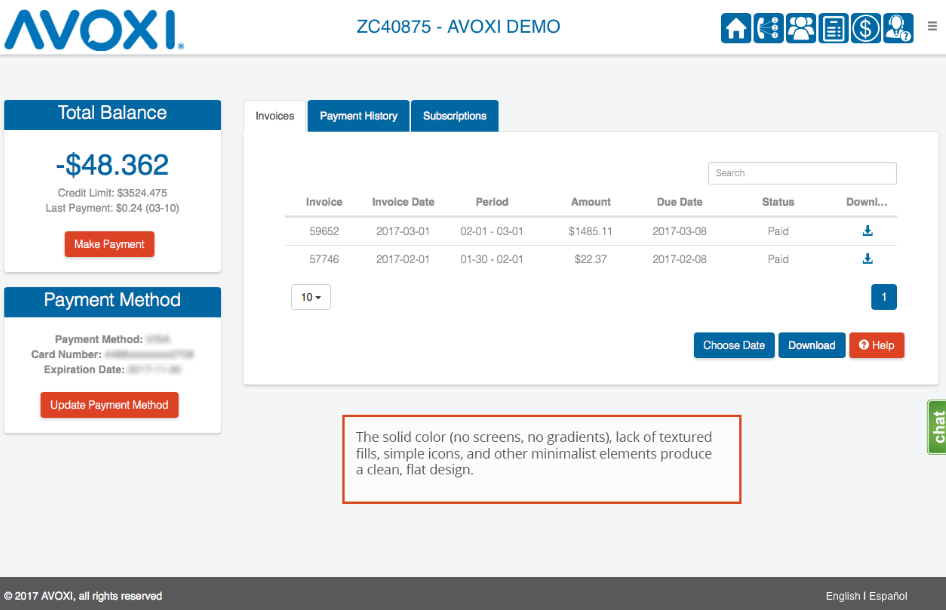Click the amount $22.37
This screenshot has height=610, width=946.
(591, 259)
